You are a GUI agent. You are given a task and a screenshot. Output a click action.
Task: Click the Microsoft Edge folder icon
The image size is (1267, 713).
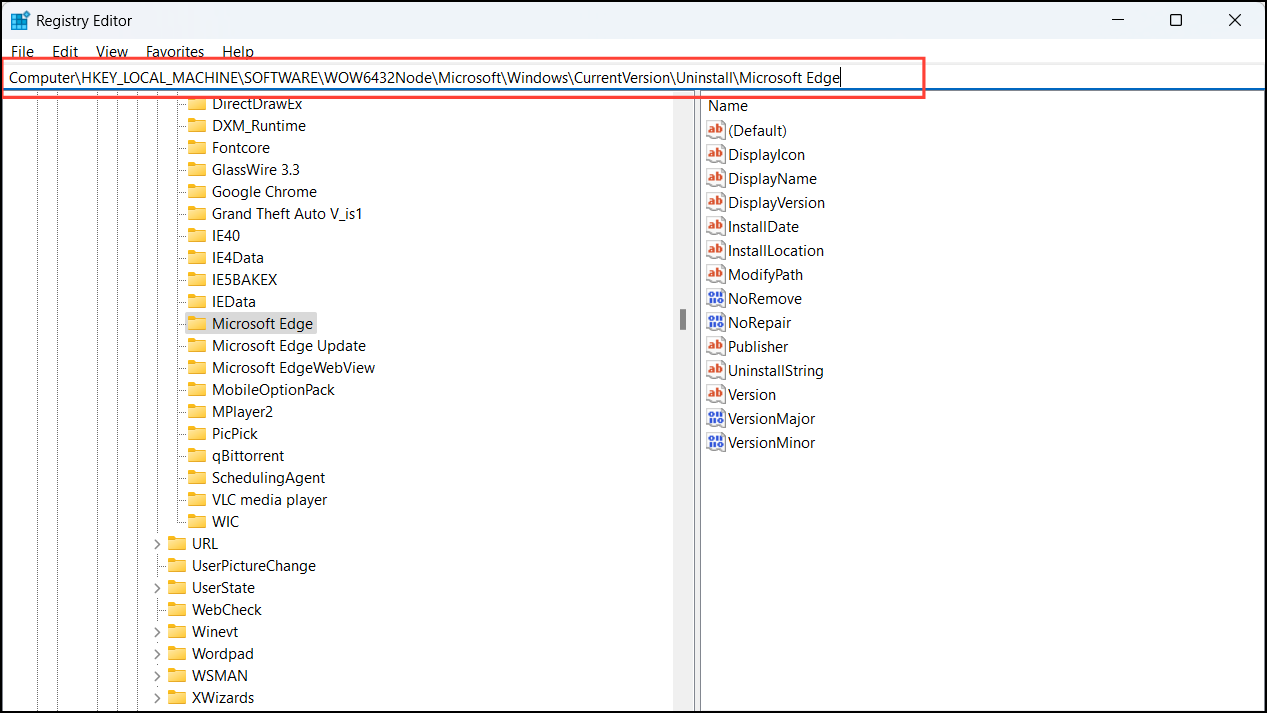196,323
